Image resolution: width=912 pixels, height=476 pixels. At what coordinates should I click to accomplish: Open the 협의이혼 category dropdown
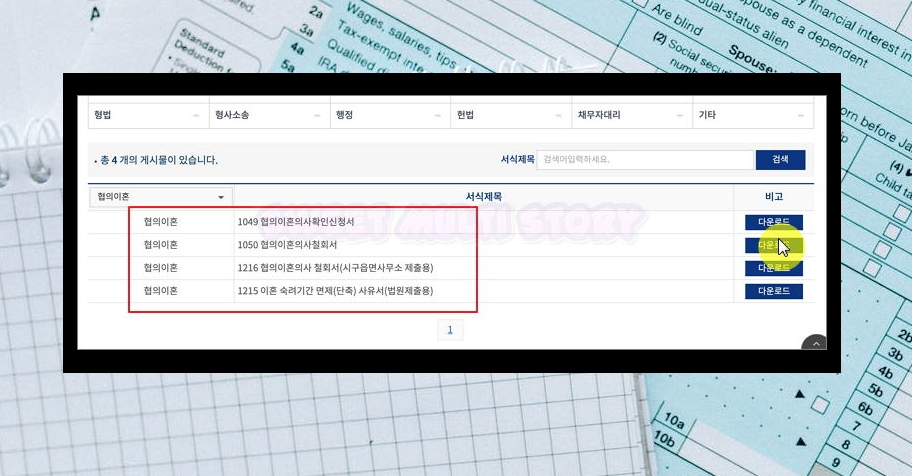click(161, 197)
